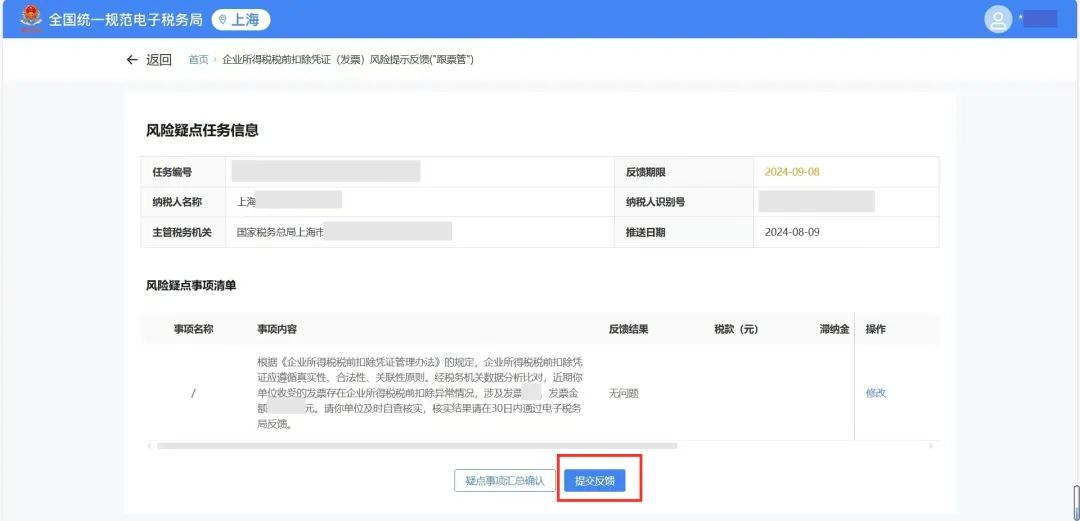1080x521 pixels.
Task: Open the 上海 region selector
Action: (x=241, y=20)
